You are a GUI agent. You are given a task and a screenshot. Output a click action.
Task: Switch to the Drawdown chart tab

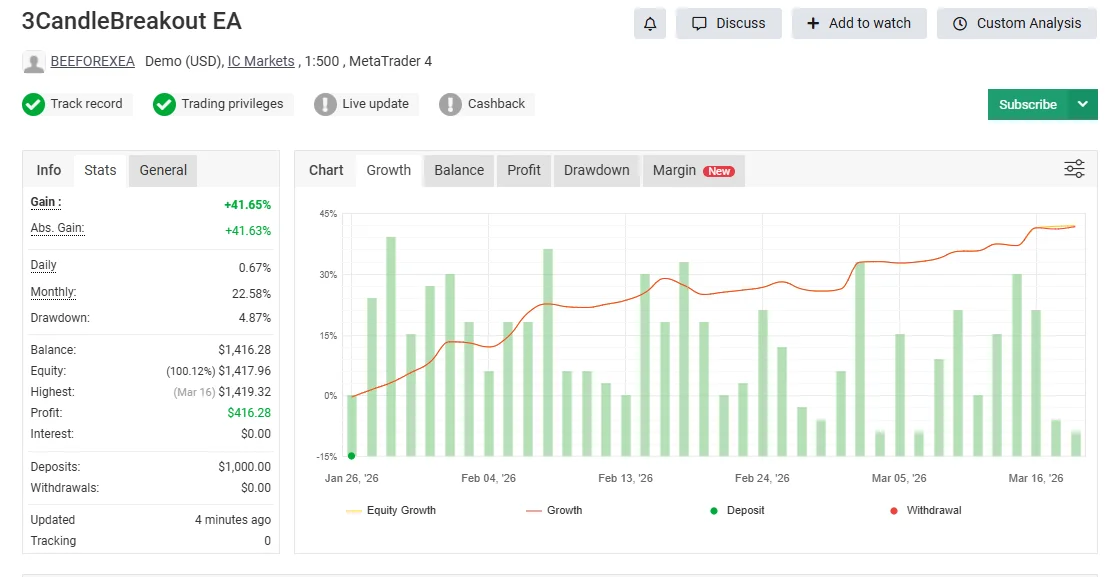[596, 170]
